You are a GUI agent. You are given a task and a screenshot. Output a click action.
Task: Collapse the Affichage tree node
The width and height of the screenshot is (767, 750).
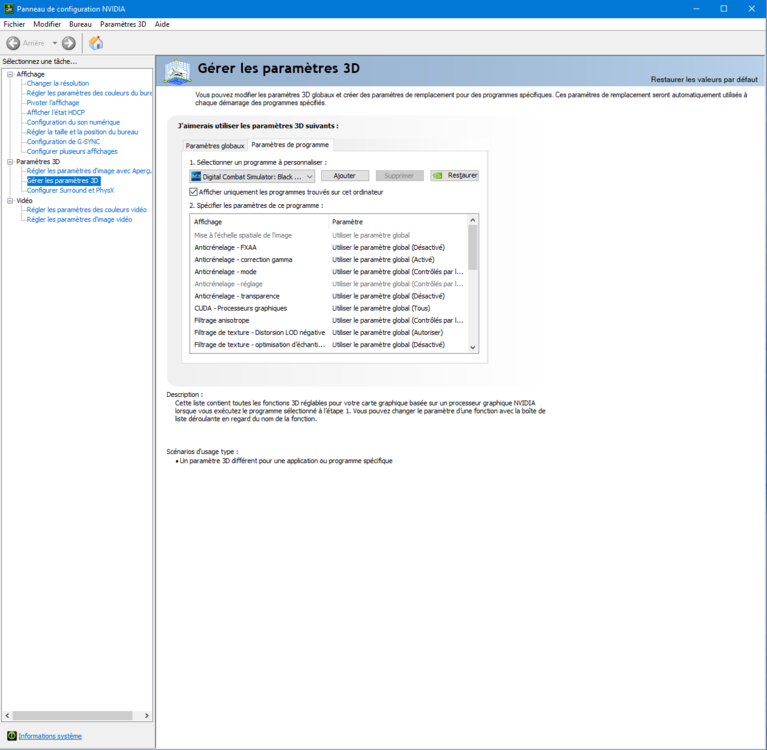(10, 74)
